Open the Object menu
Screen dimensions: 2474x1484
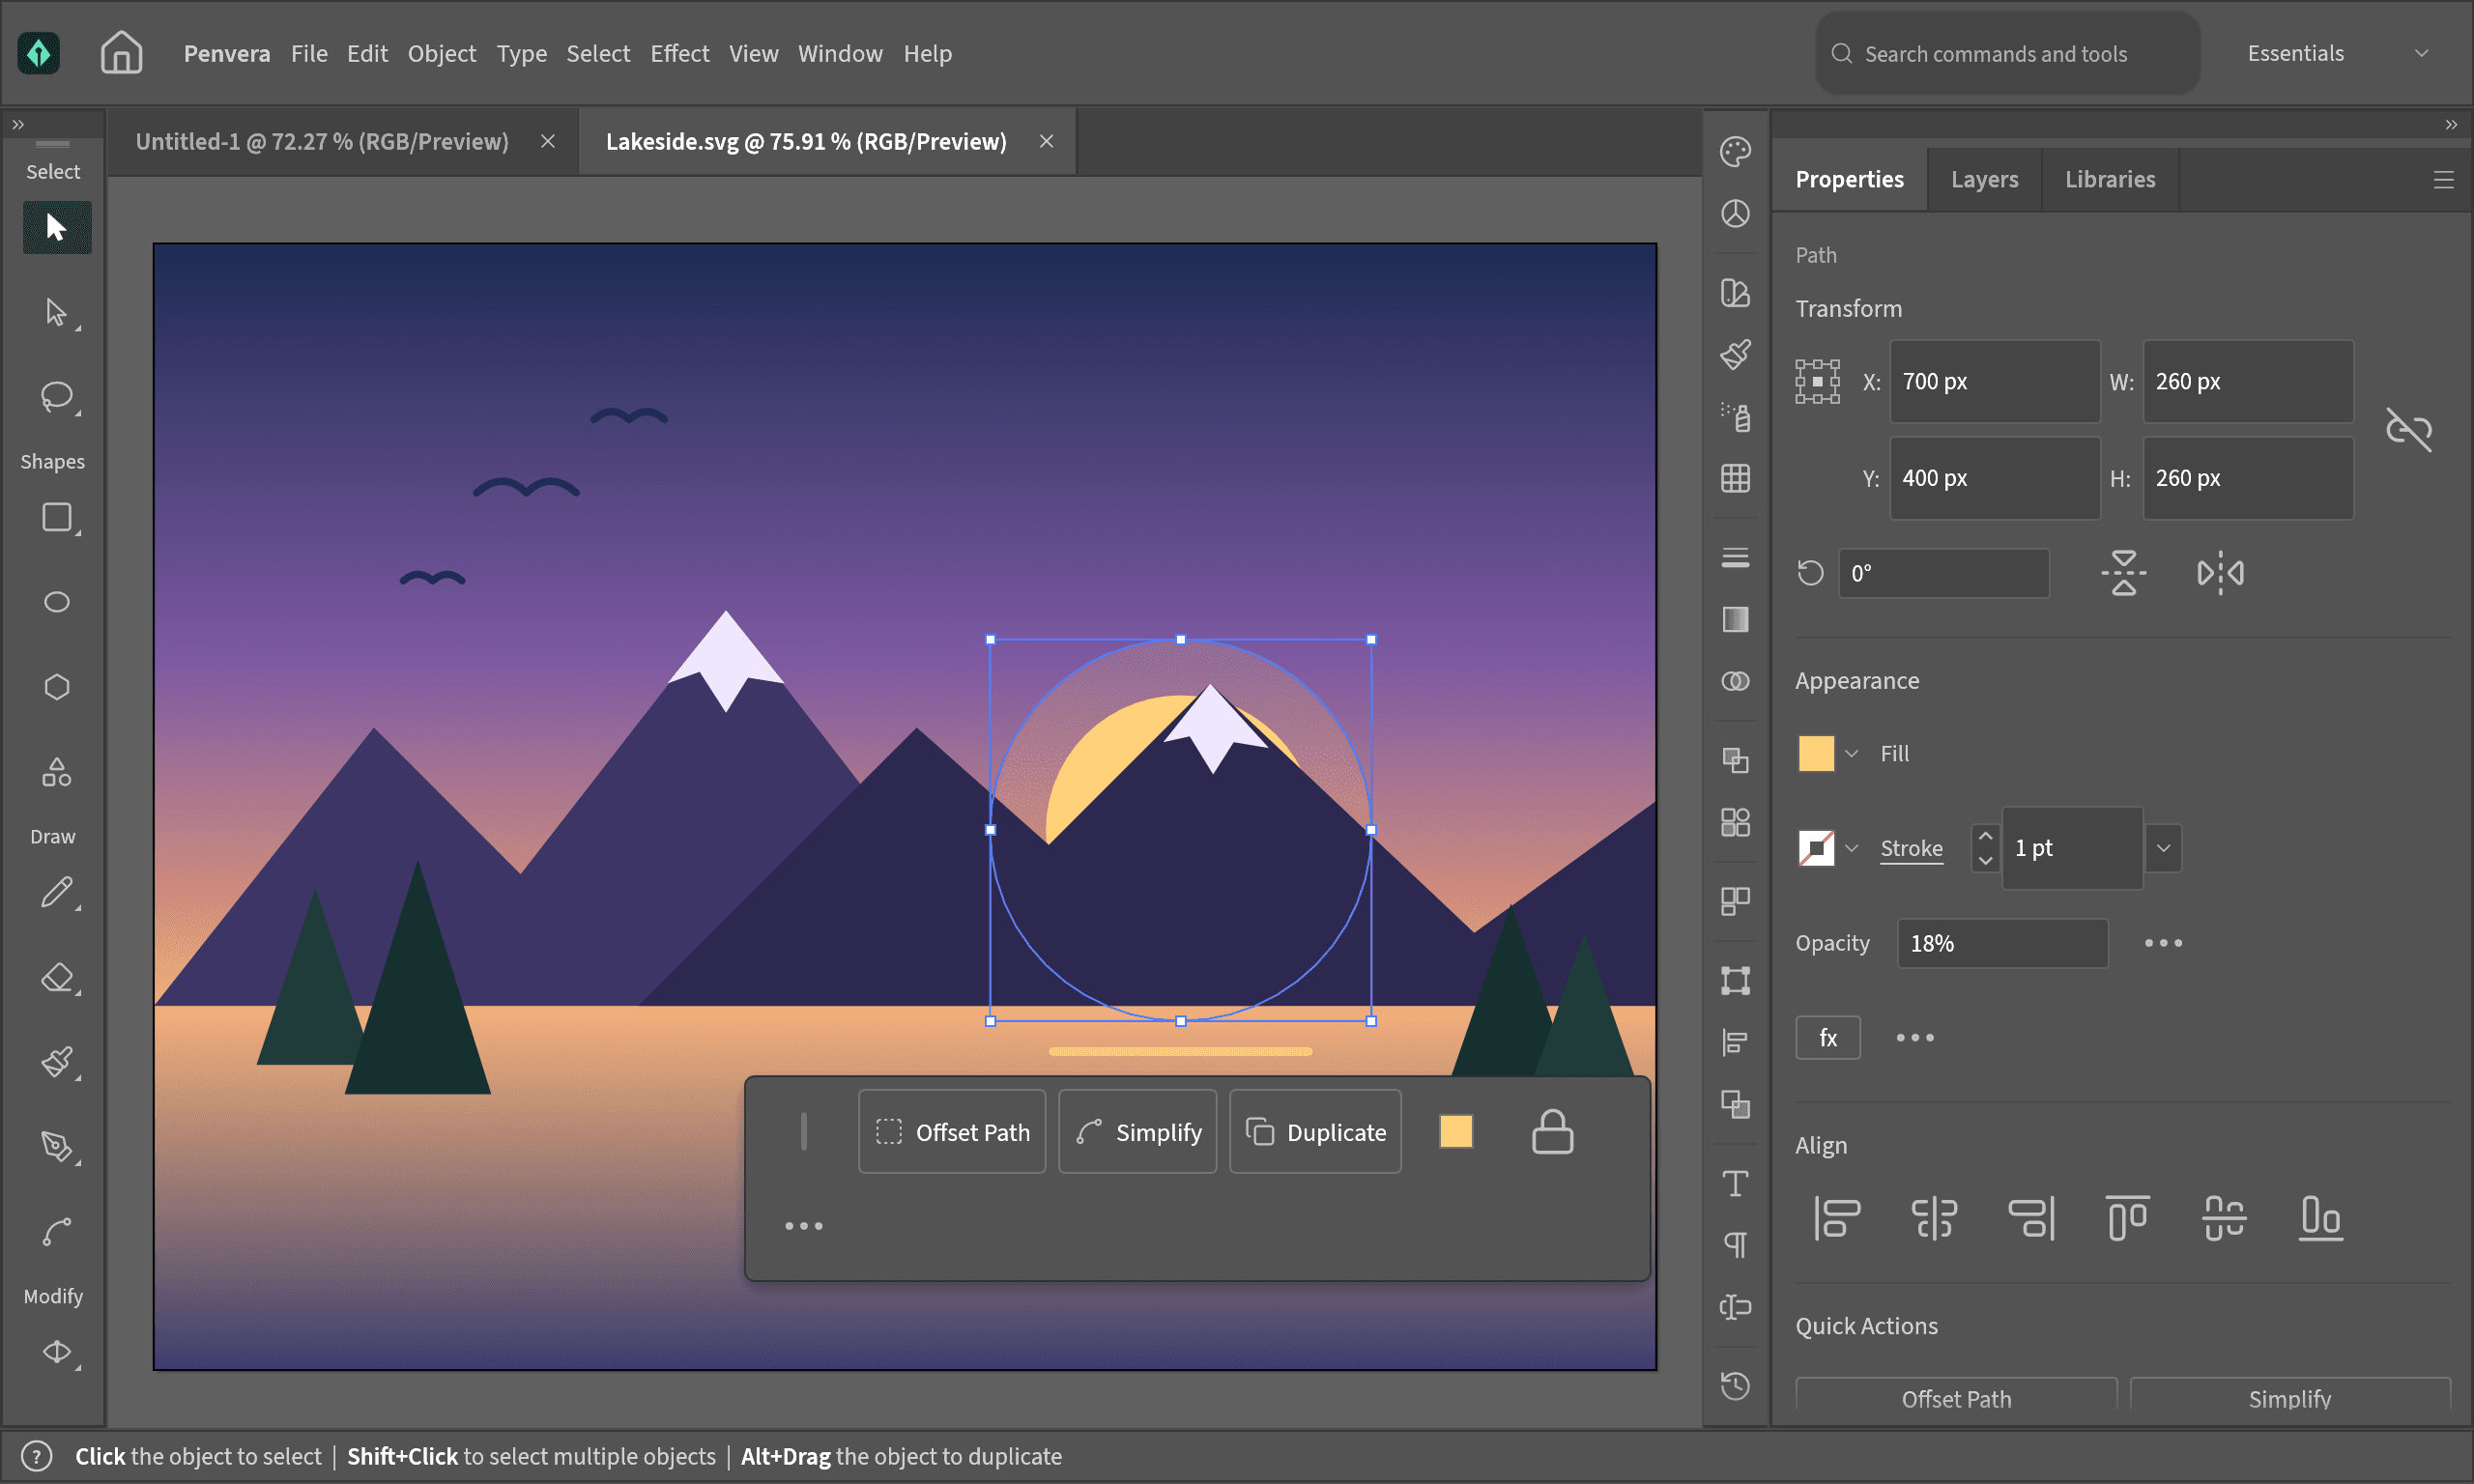[441, 53]
